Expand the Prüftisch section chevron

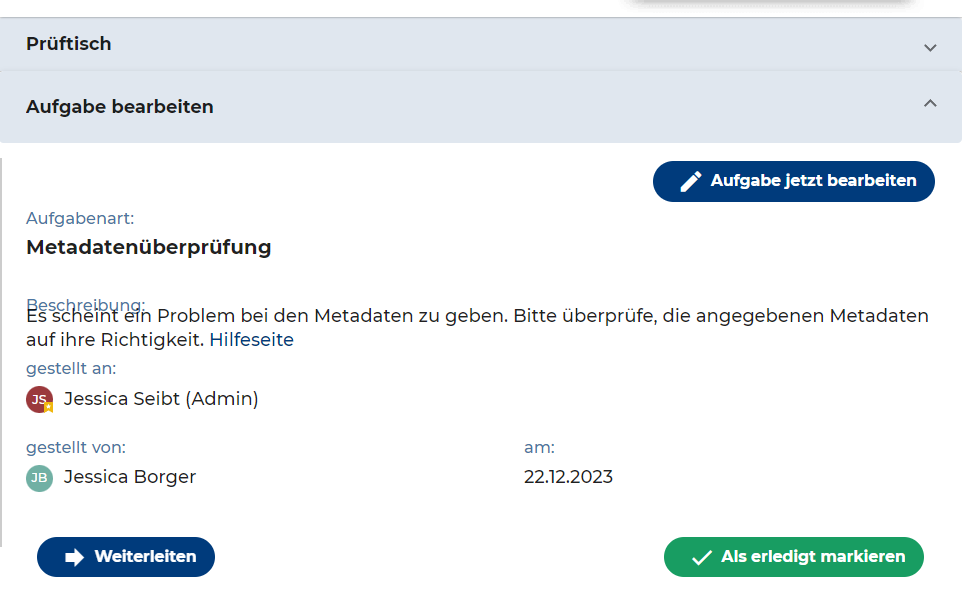pyautogui.click(x=930, y=47)
